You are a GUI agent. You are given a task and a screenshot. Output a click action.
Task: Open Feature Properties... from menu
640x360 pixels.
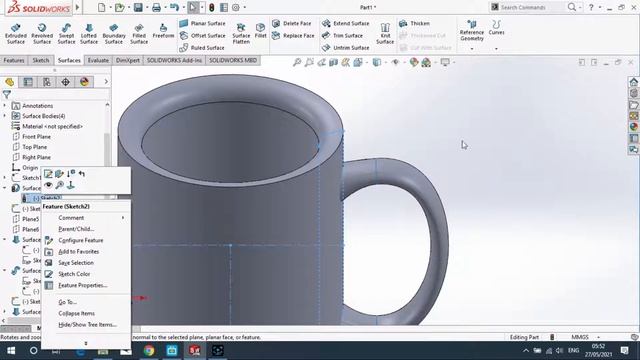86,285
